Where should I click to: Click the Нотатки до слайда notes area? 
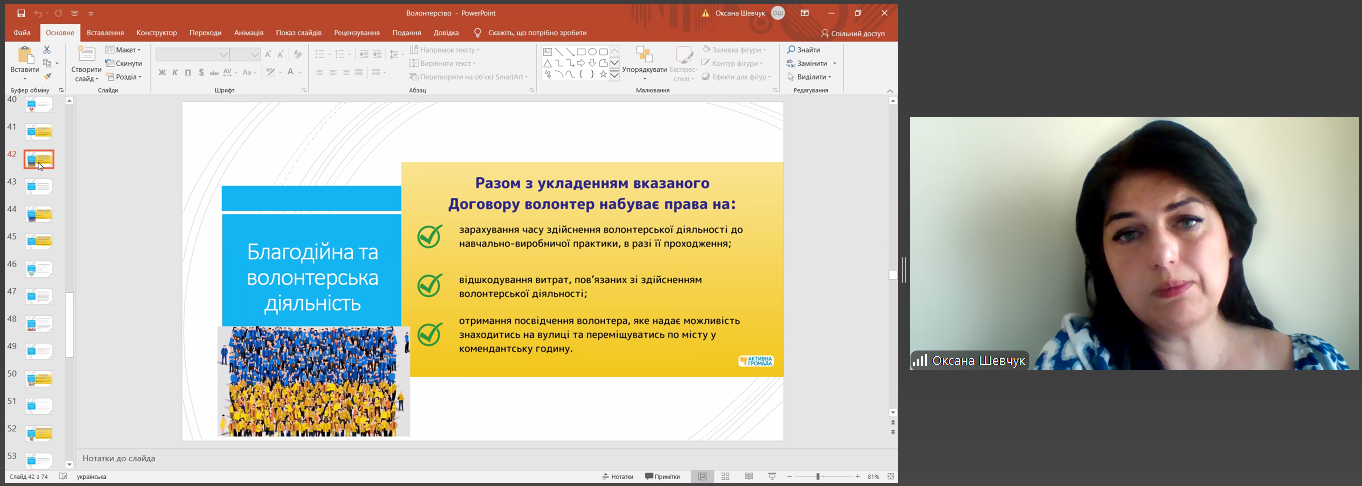click(x=119, y=458)
